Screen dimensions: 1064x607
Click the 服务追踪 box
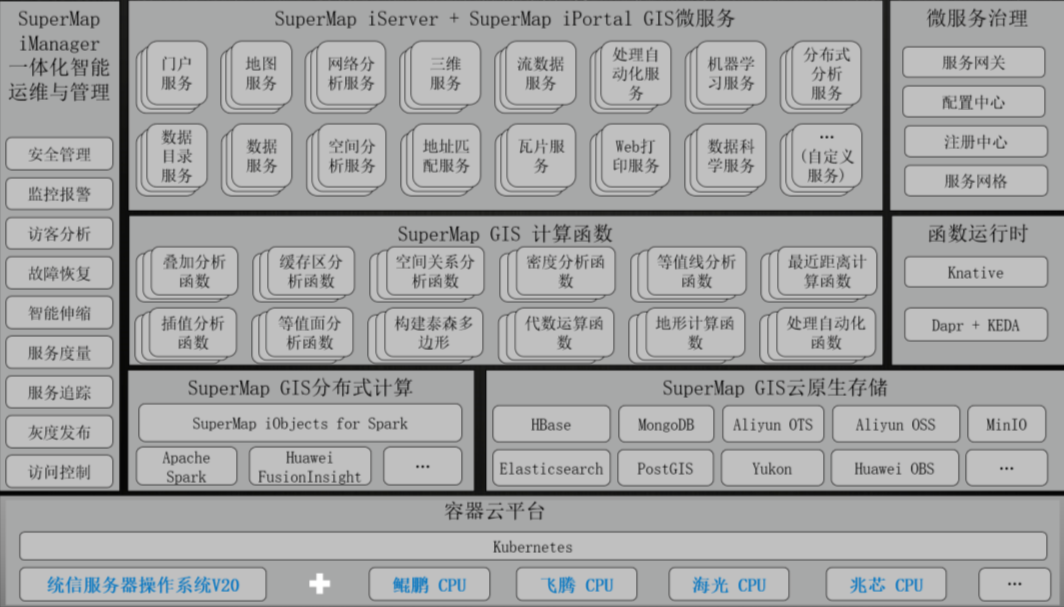click(x=59, y=393)
